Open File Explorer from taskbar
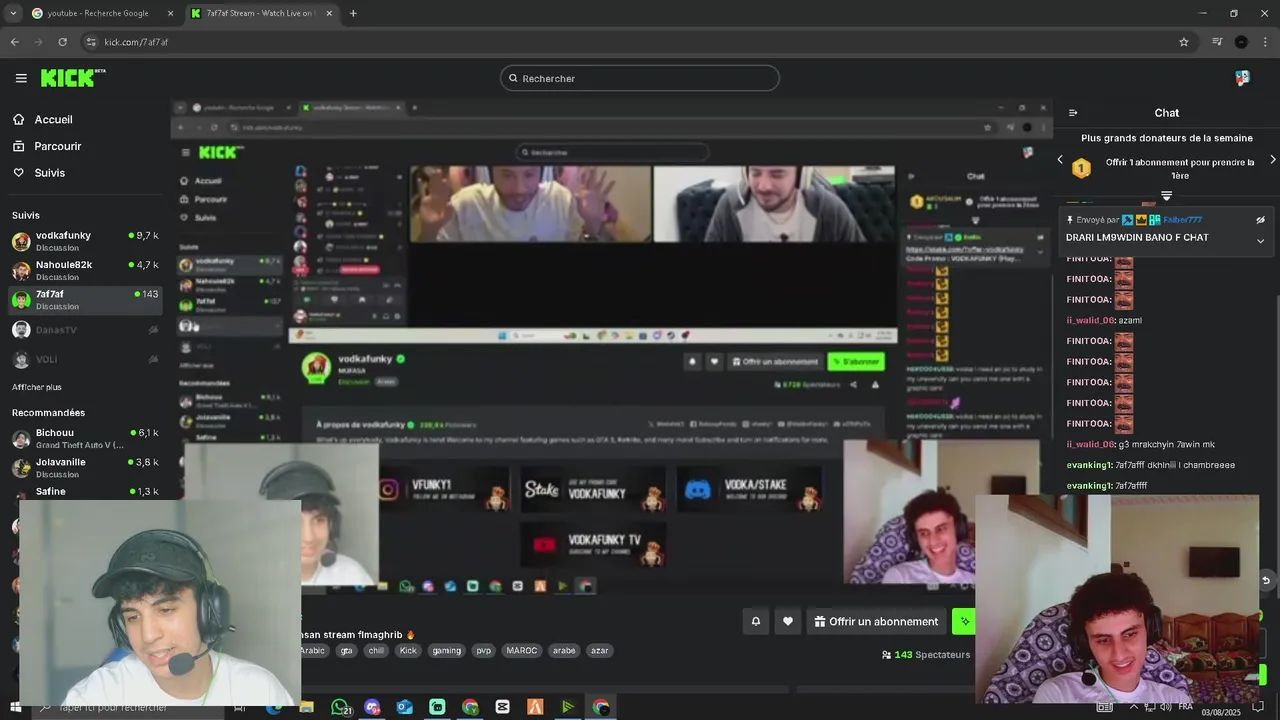 tap(306, 707)
